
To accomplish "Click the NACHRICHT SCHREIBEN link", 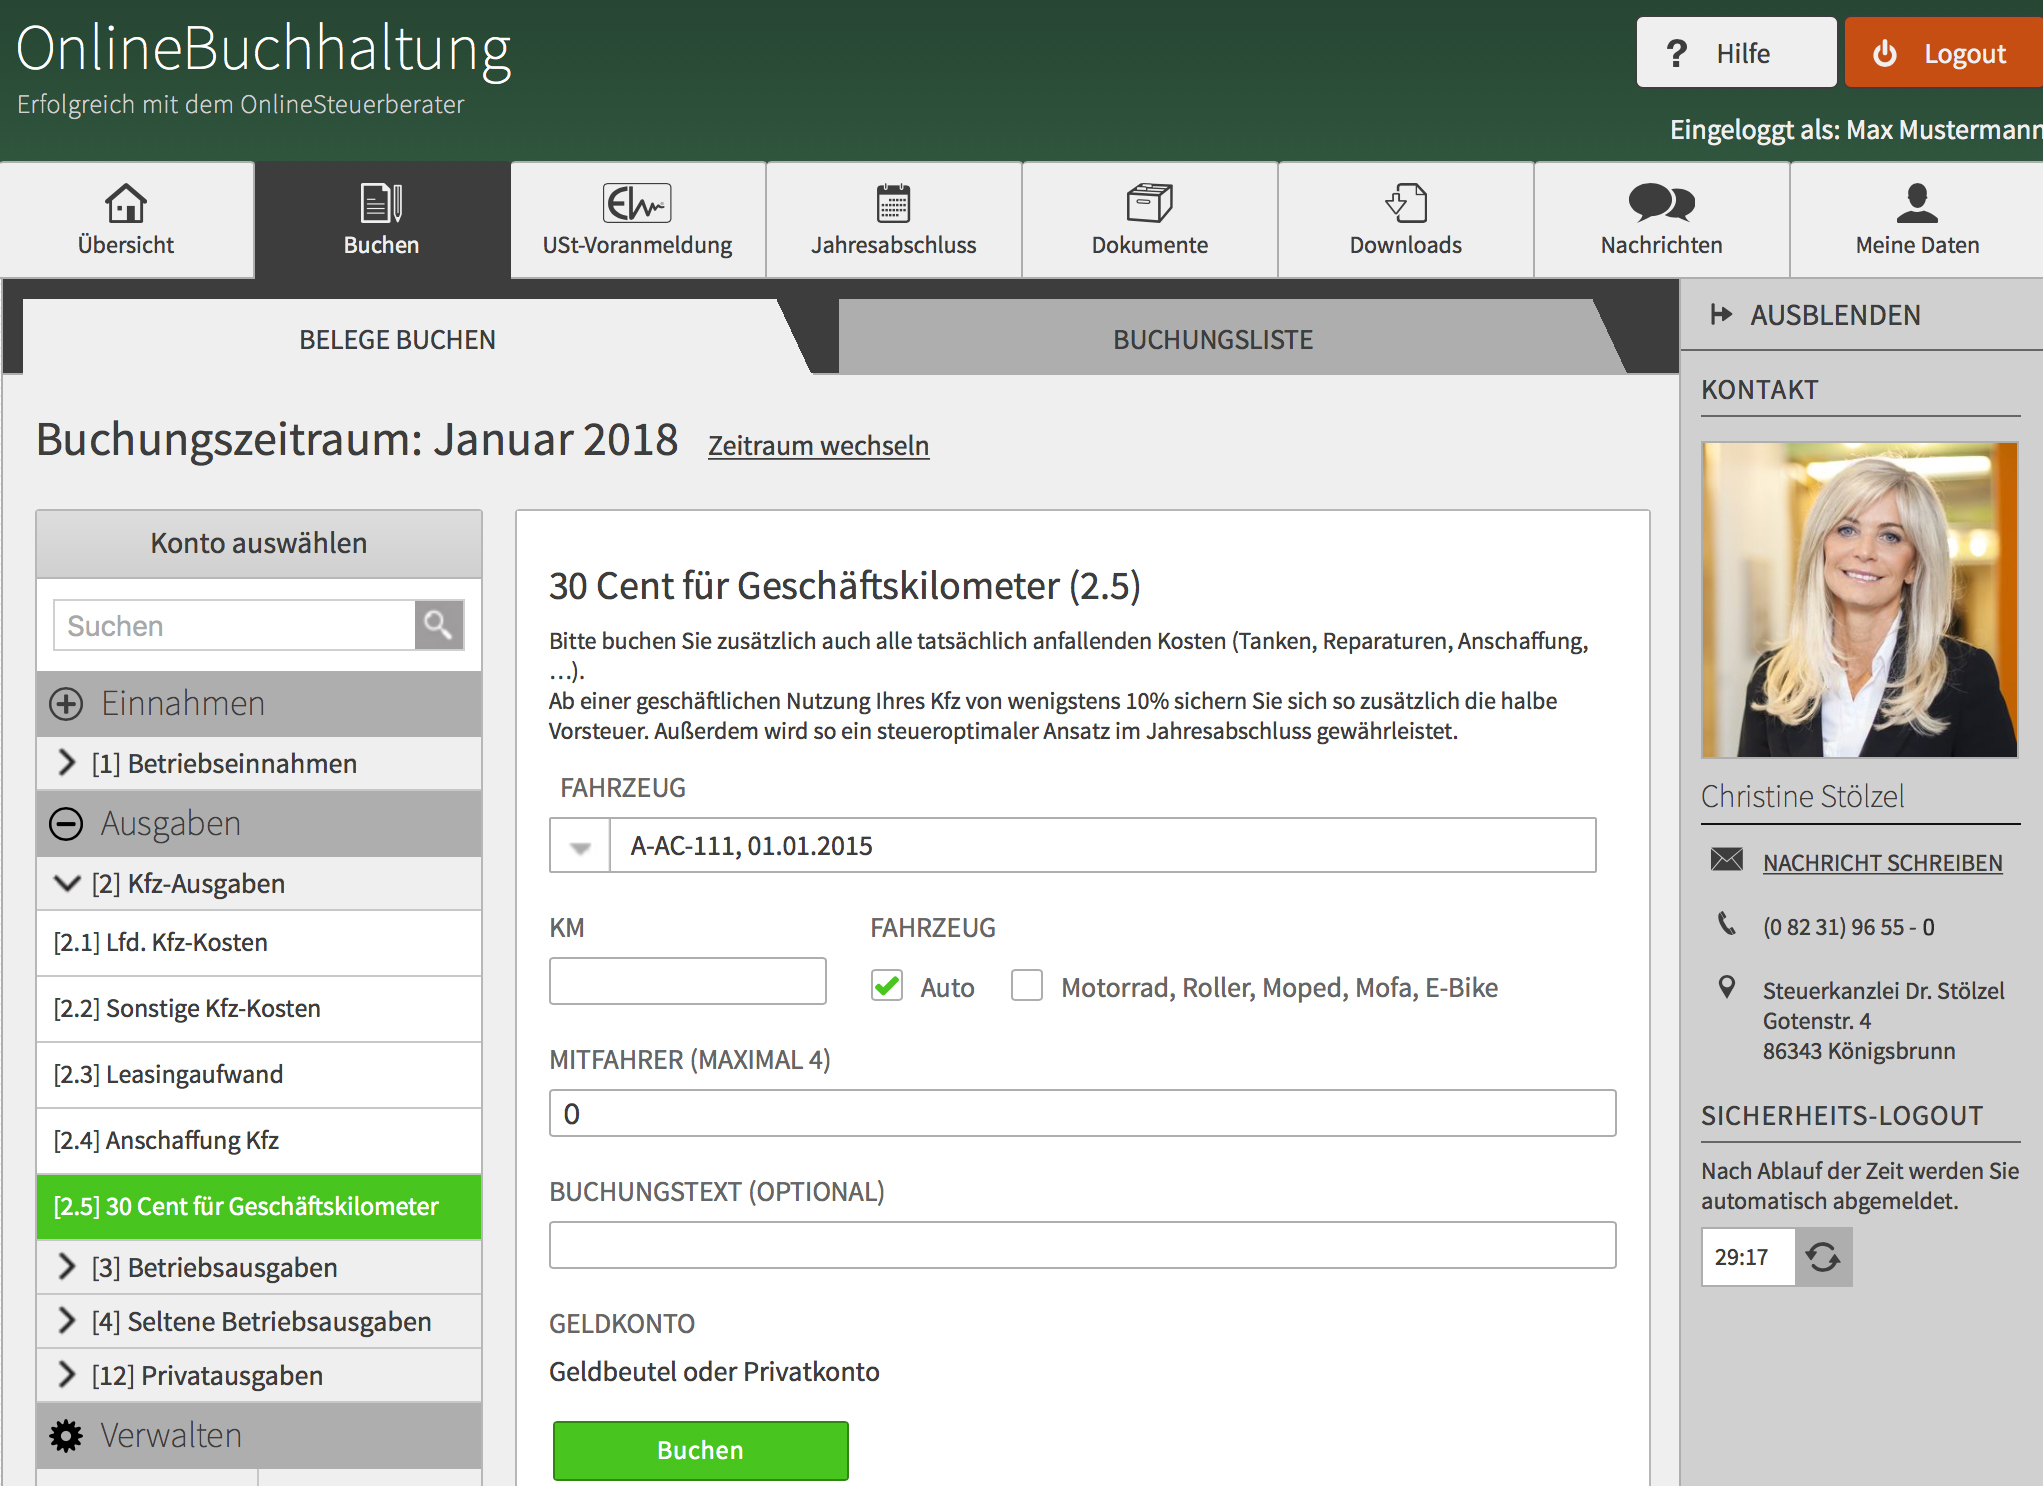I will coord(1882,862).
